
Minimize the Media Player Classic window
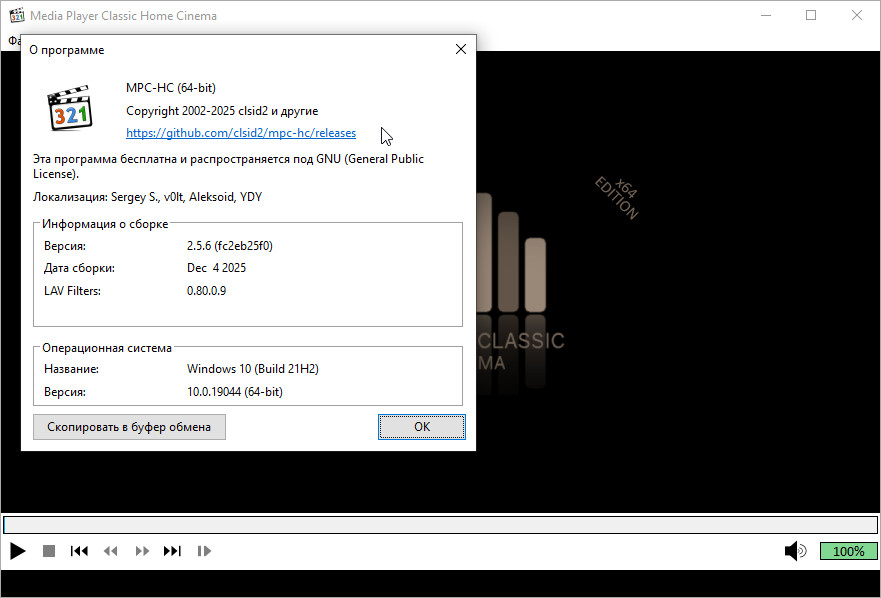[765, 16]
